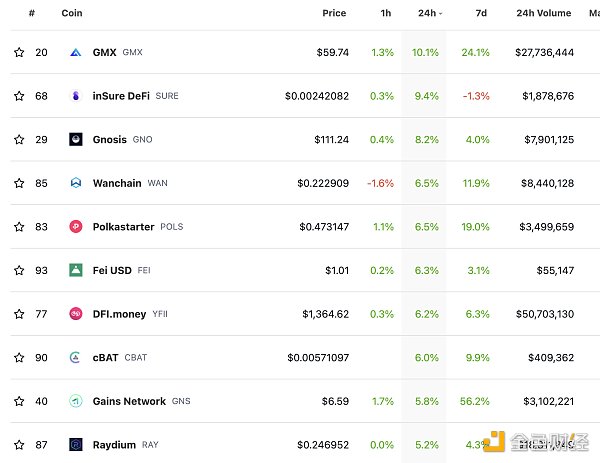
Task: Open the Polkastarter coin page link
Action: click(x=123, y=227)
